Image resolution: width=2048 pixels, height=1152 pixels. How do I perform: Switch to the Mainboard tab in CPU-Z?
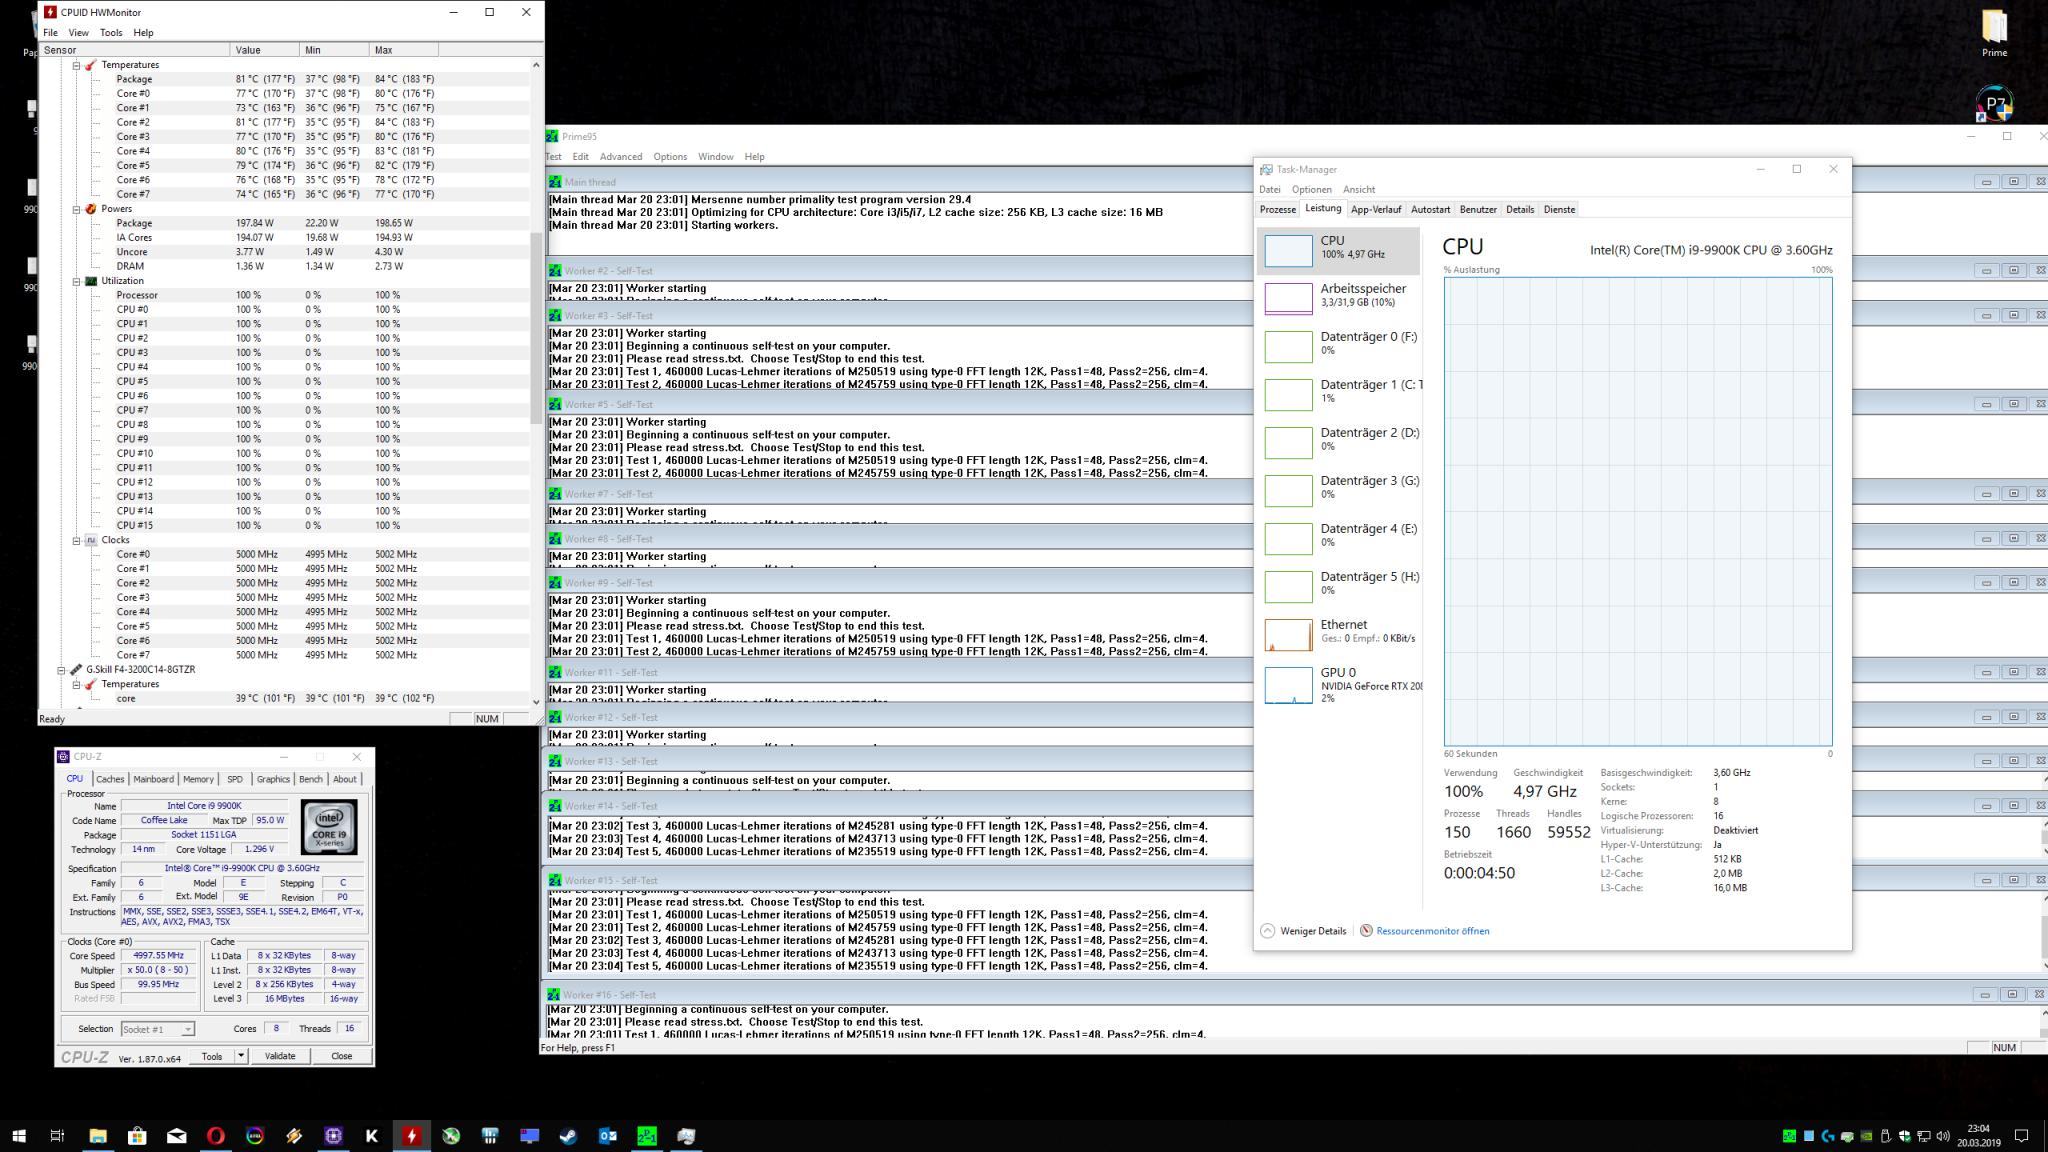click(x=154, y=779)
